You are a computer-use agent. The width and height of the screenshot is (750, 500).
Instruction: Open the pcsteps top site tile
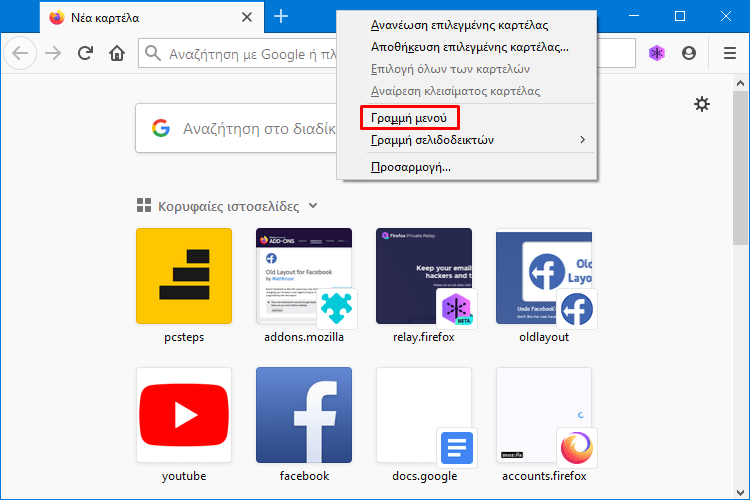click(x=184, y=276)
